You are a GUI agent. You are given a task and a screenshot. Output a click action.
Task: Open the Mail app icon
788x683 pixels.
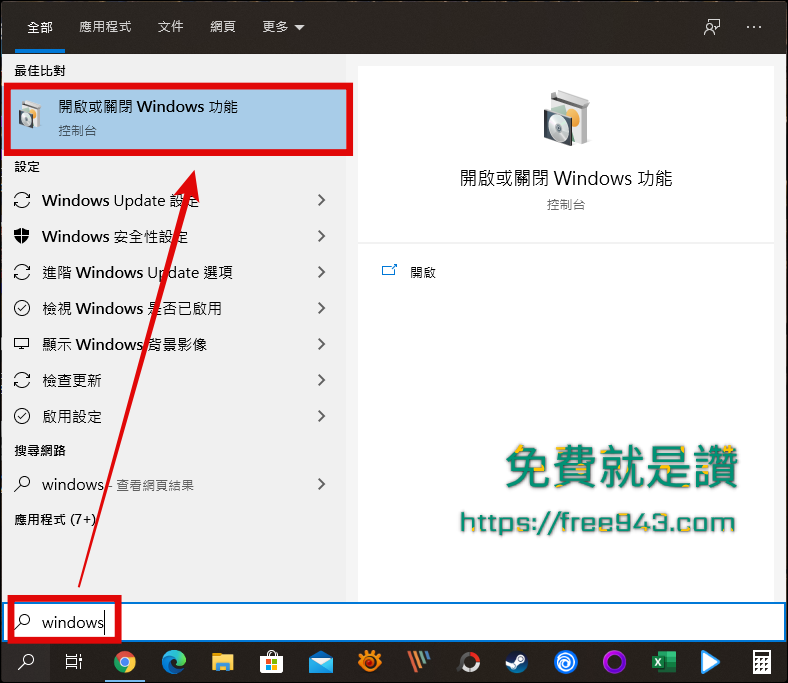pyautogui.click(x=321, y=662)
